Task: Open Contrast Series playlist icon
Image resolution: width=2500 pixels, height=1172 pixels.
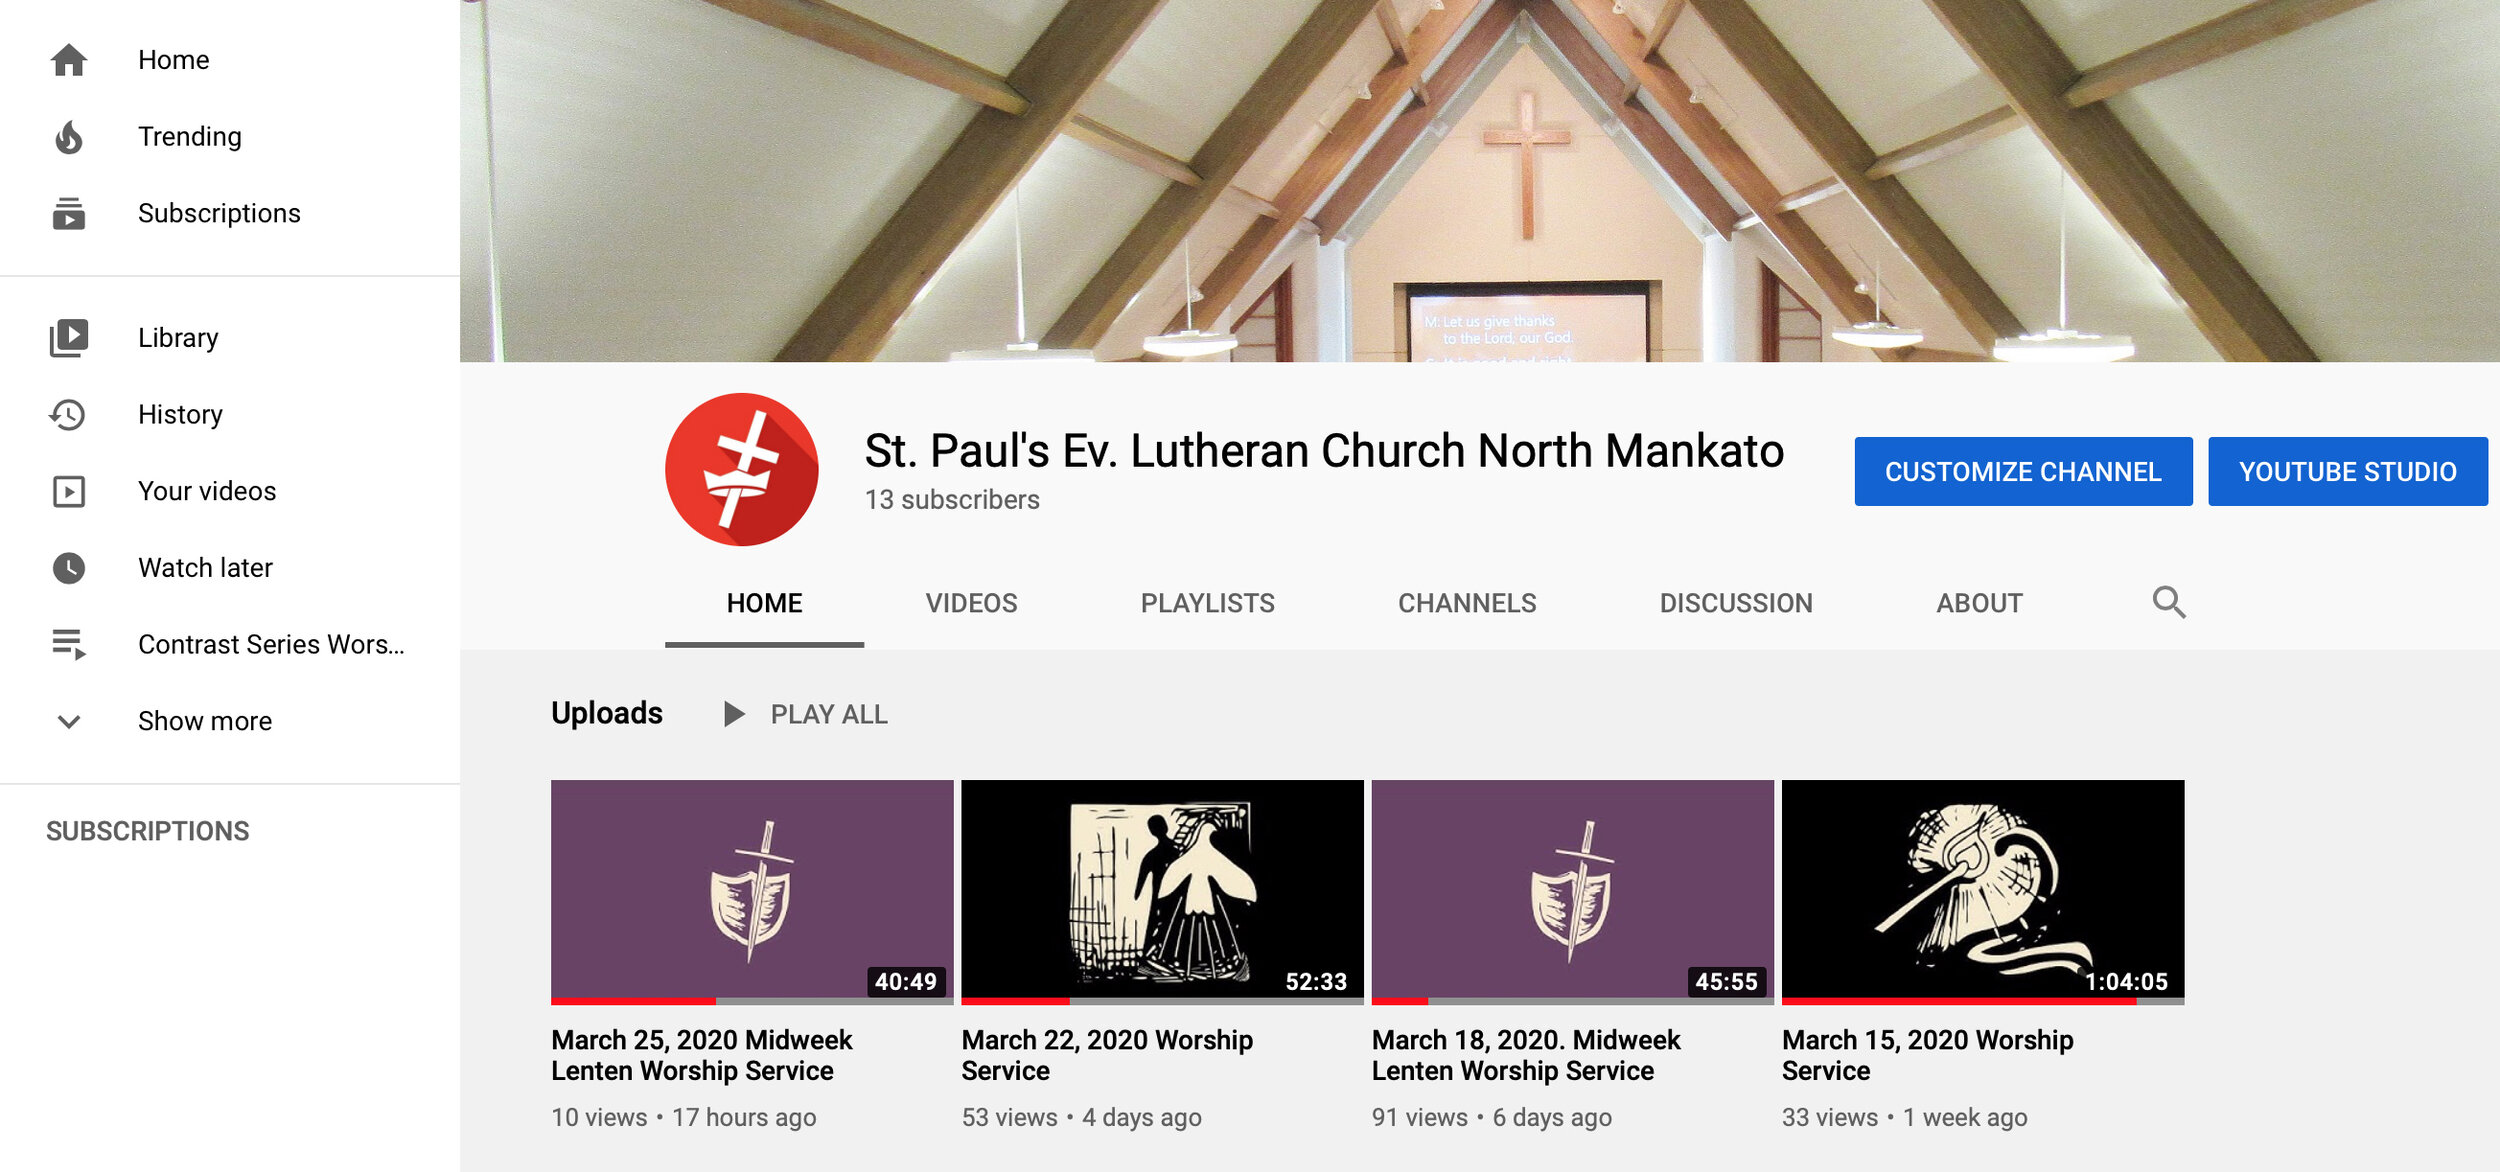Action: (x=68, y=644)
